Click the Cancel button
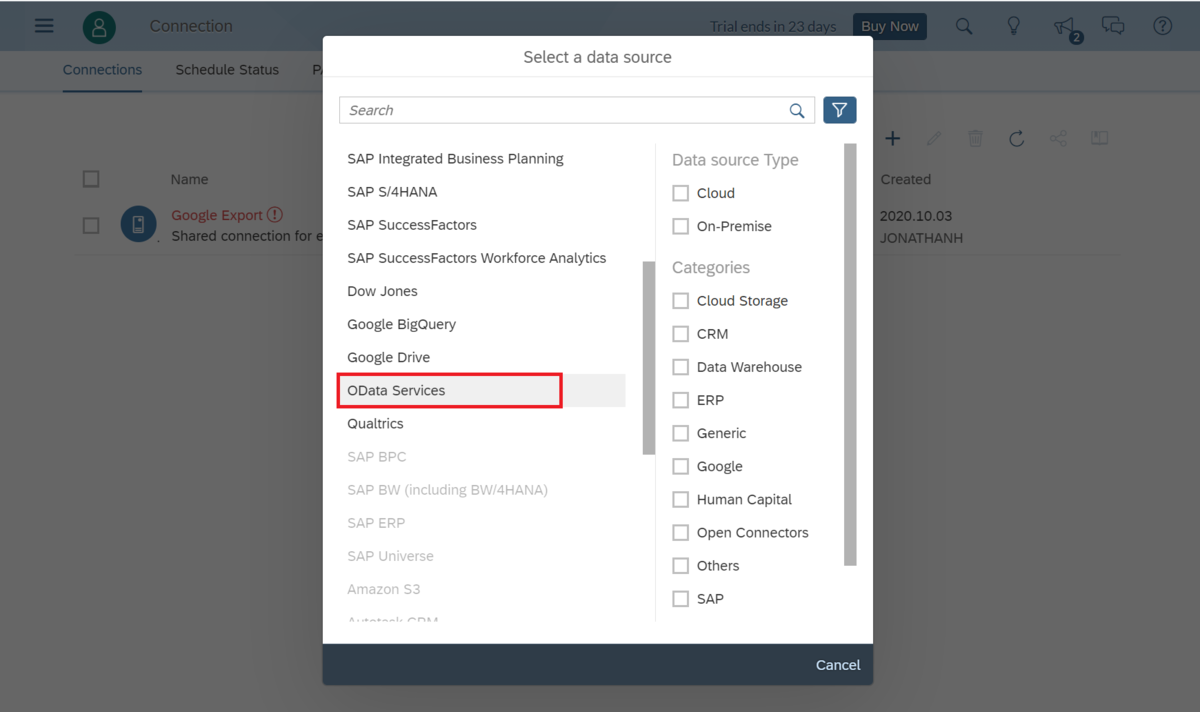Screen dimensions: 1200x712 [x=838, y=665]
